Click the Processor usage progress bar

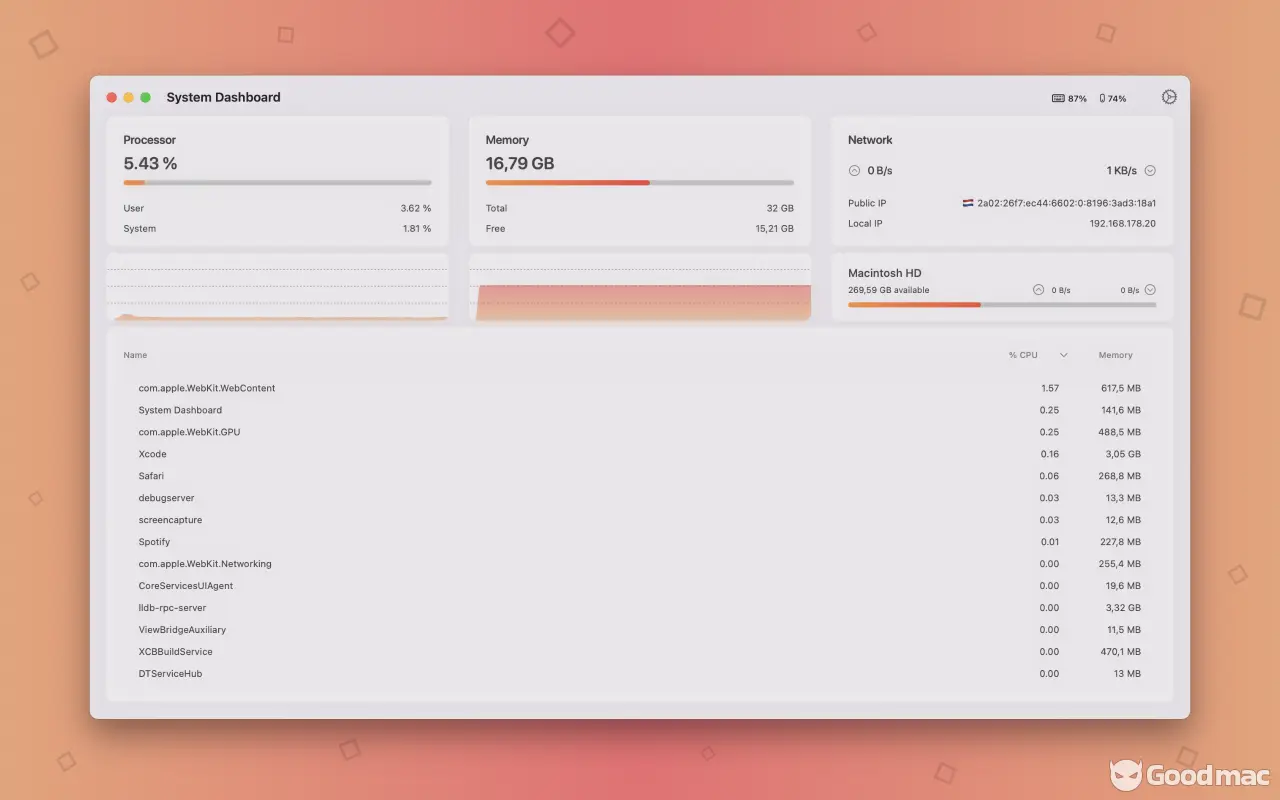pos(277,183)
